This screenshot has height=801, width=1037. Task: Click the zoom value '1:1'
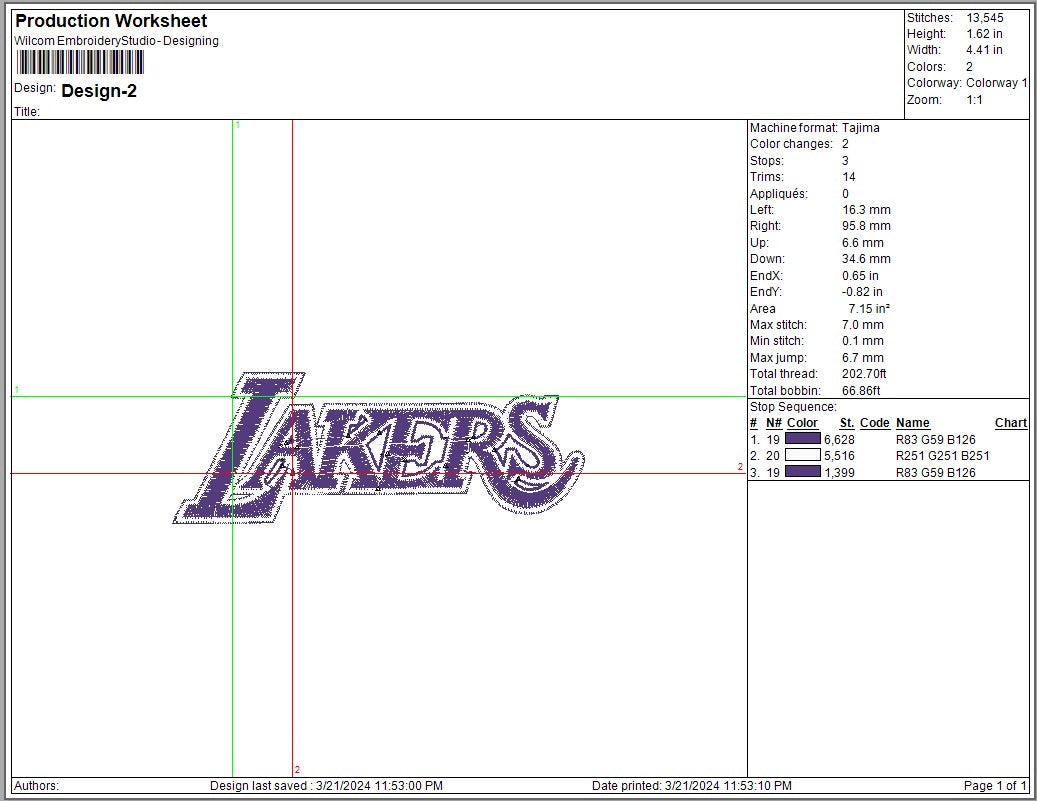pyautogui.click(x=974, y=100)
